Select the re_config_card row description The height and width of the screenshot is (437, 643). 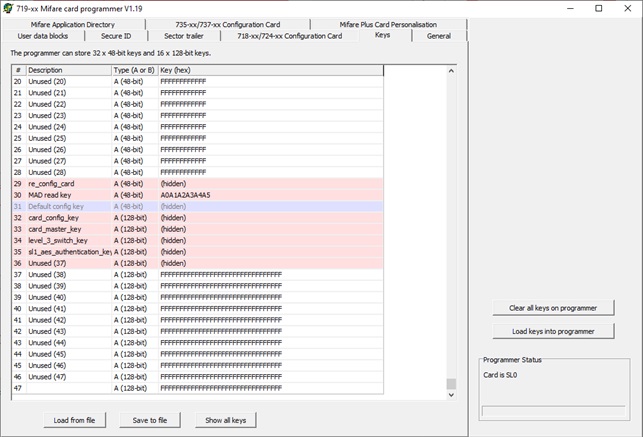click(51, 184)
